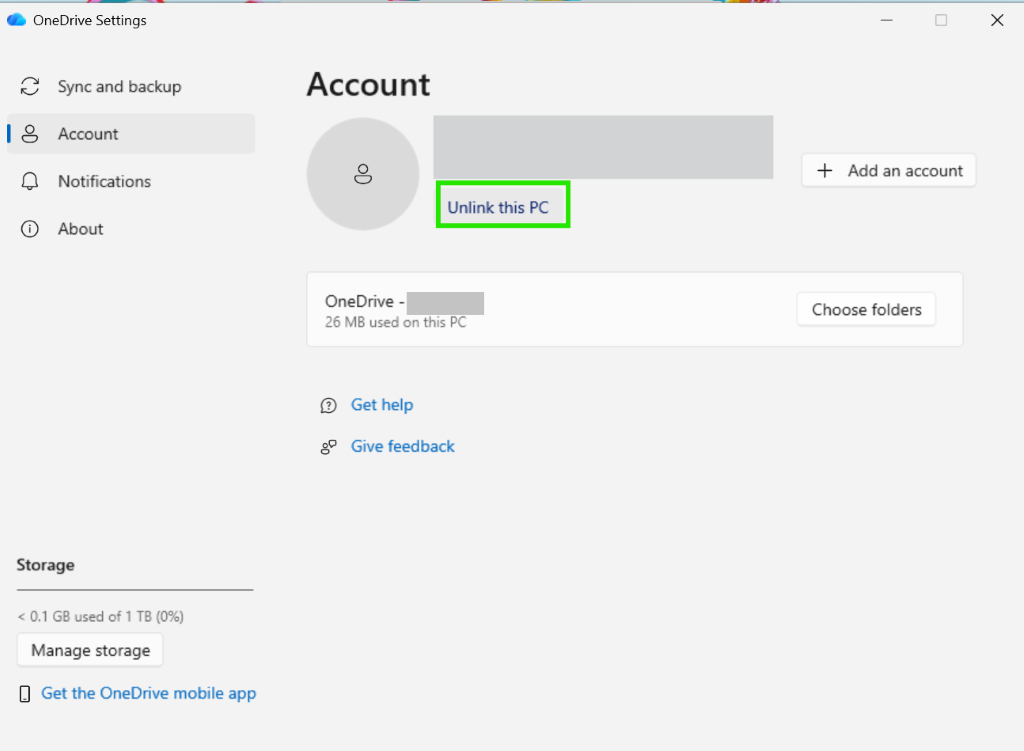Close the OneDrive Settings window
This screenshot has height=751, width=1024.
(x=997, y=20)
